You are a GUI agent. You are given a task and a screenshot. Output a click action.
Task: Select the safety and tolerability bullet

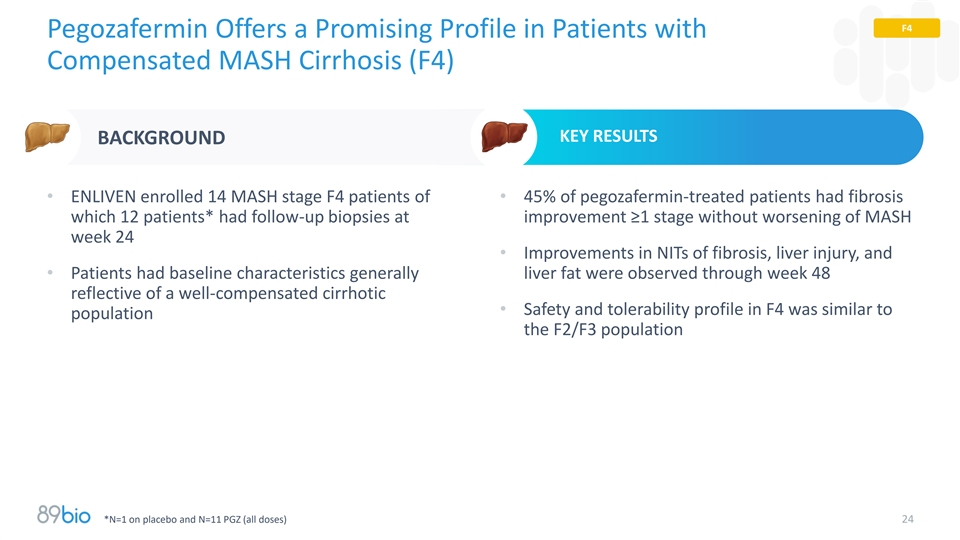click(x=707, y=319)
